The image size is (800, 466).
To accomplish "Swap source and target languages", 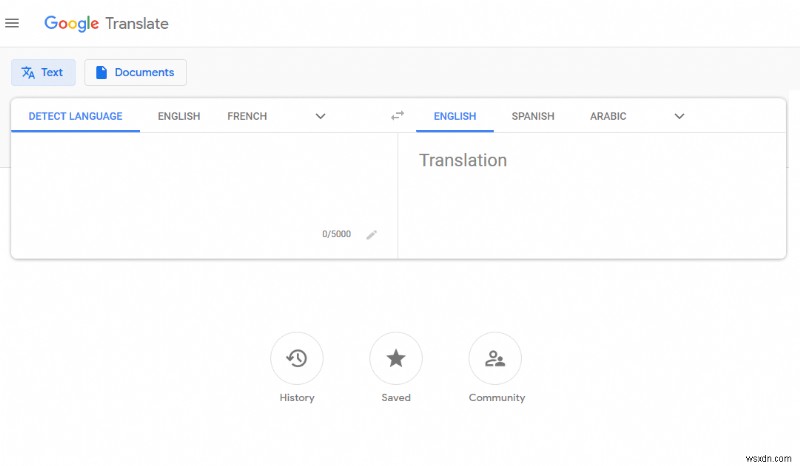I will (397, 116).
